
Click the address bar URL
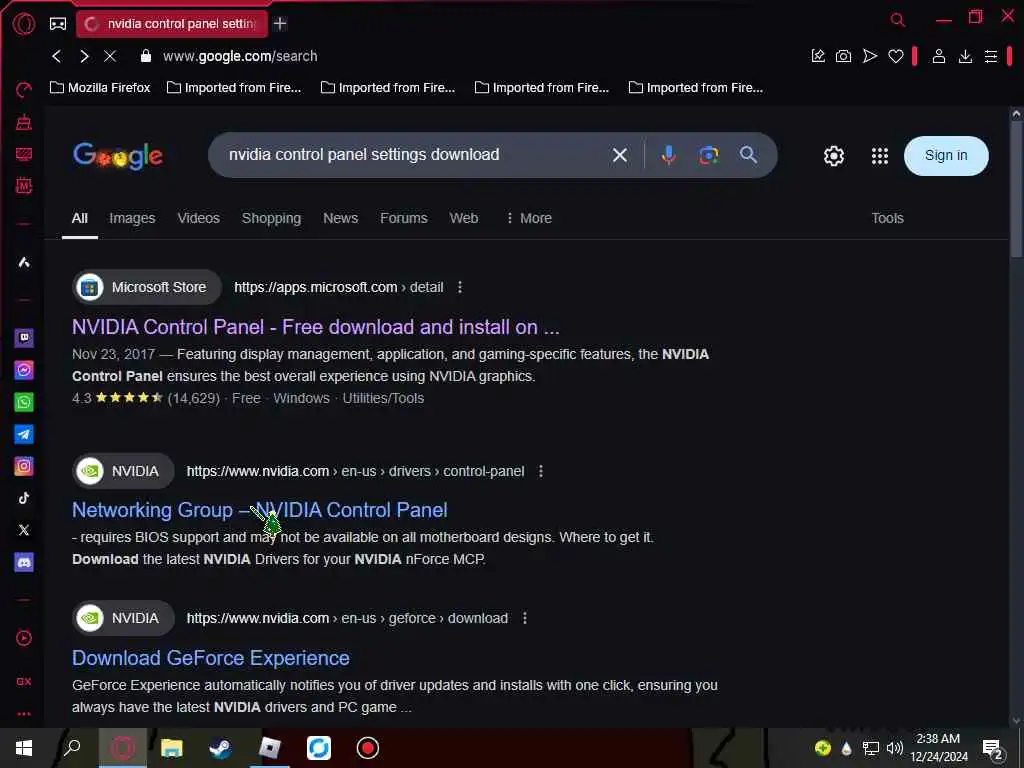tap(240, 56)
